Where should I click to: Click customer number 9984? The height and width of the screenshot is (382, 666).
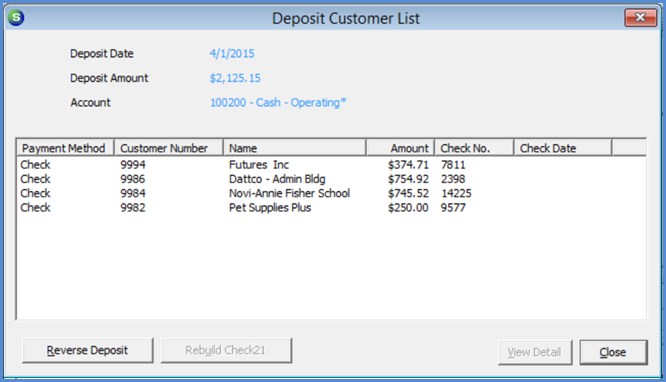point(133,193)
